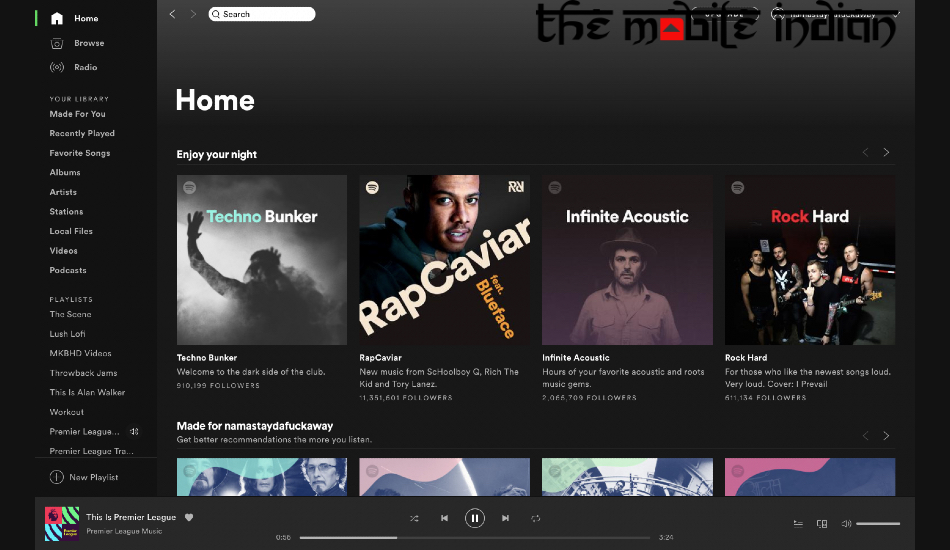Show next items in Enjoy your night

886,153
